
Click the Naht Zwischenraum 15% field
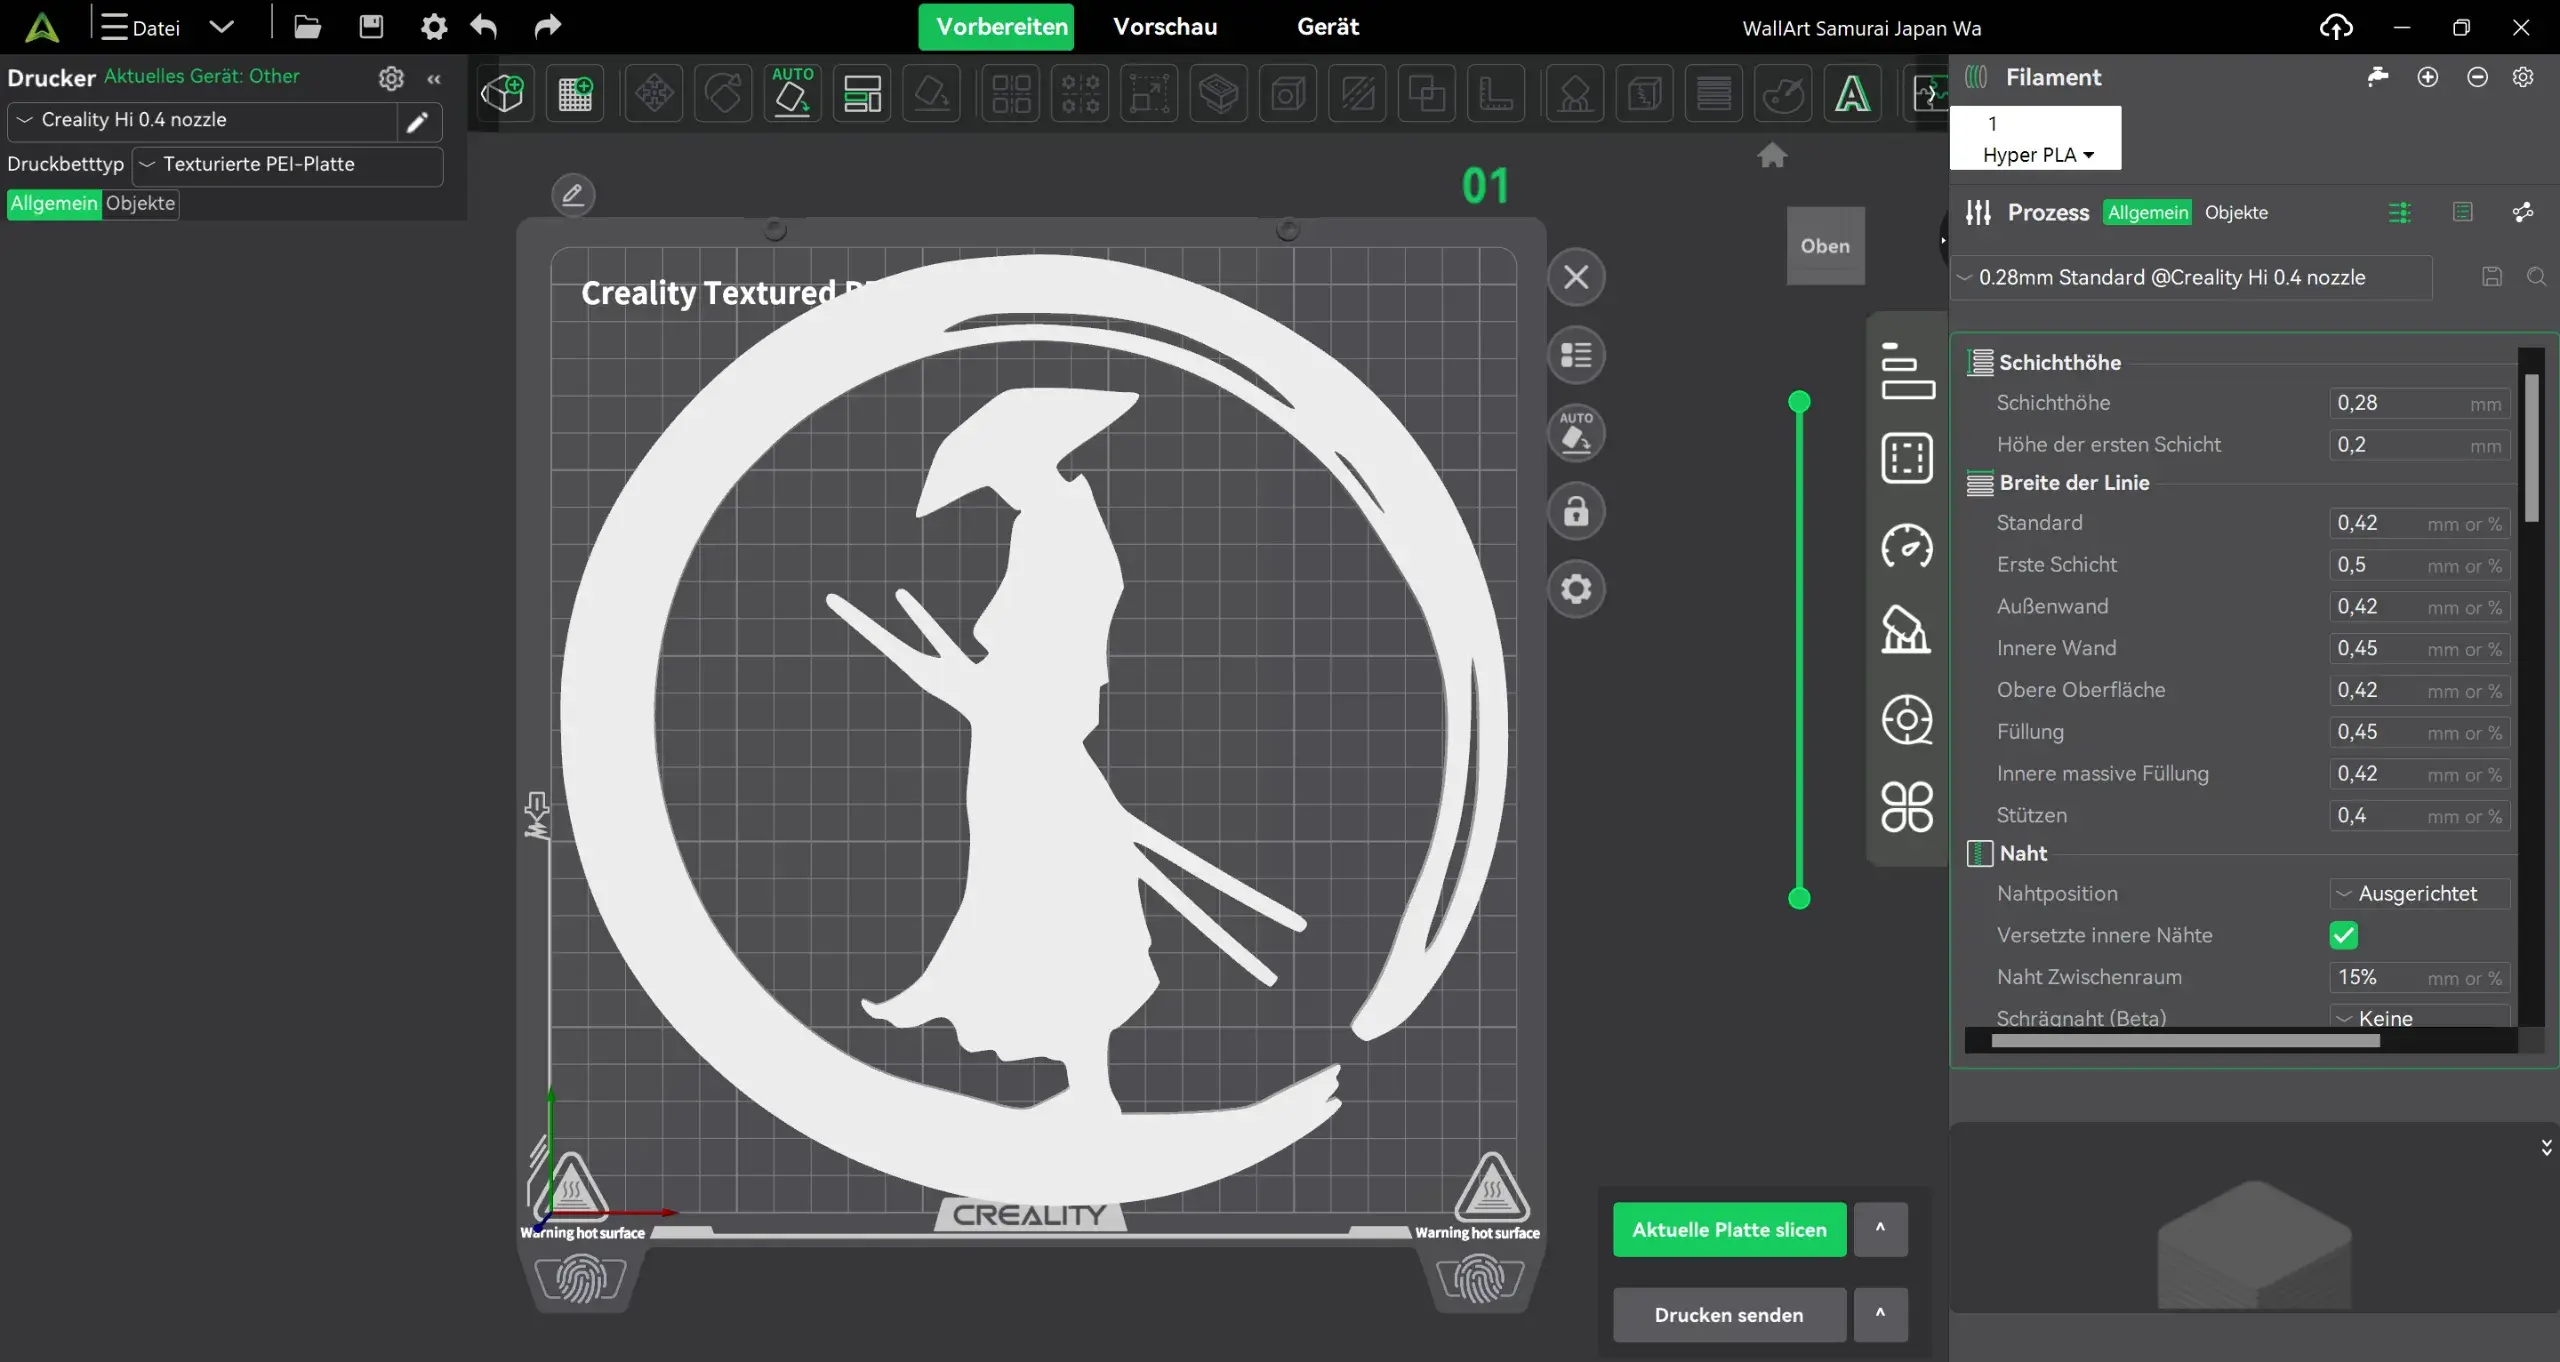(2419, 977)
